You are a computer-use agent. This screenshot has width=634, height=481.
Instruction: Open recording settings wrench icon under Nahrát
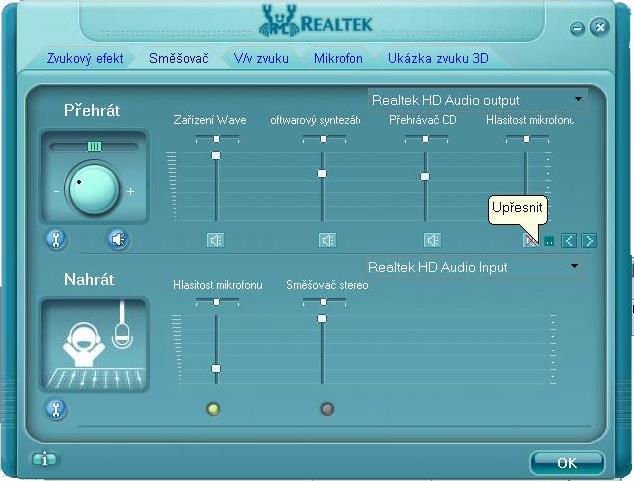click(56, 409)
